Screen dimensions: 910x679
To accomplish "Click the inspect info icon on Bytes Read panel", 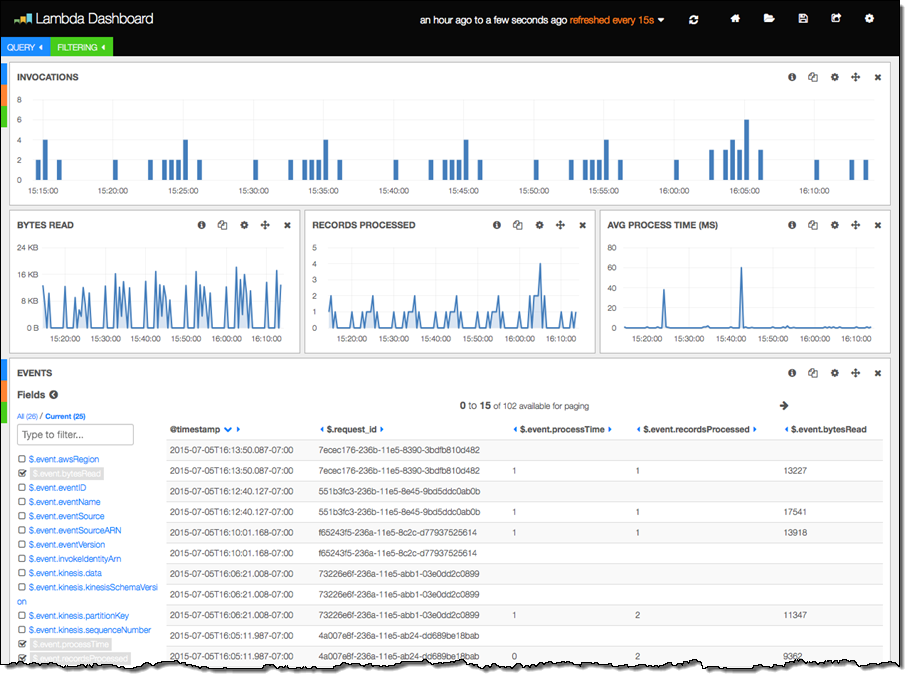I will click(x=202, y=225).
